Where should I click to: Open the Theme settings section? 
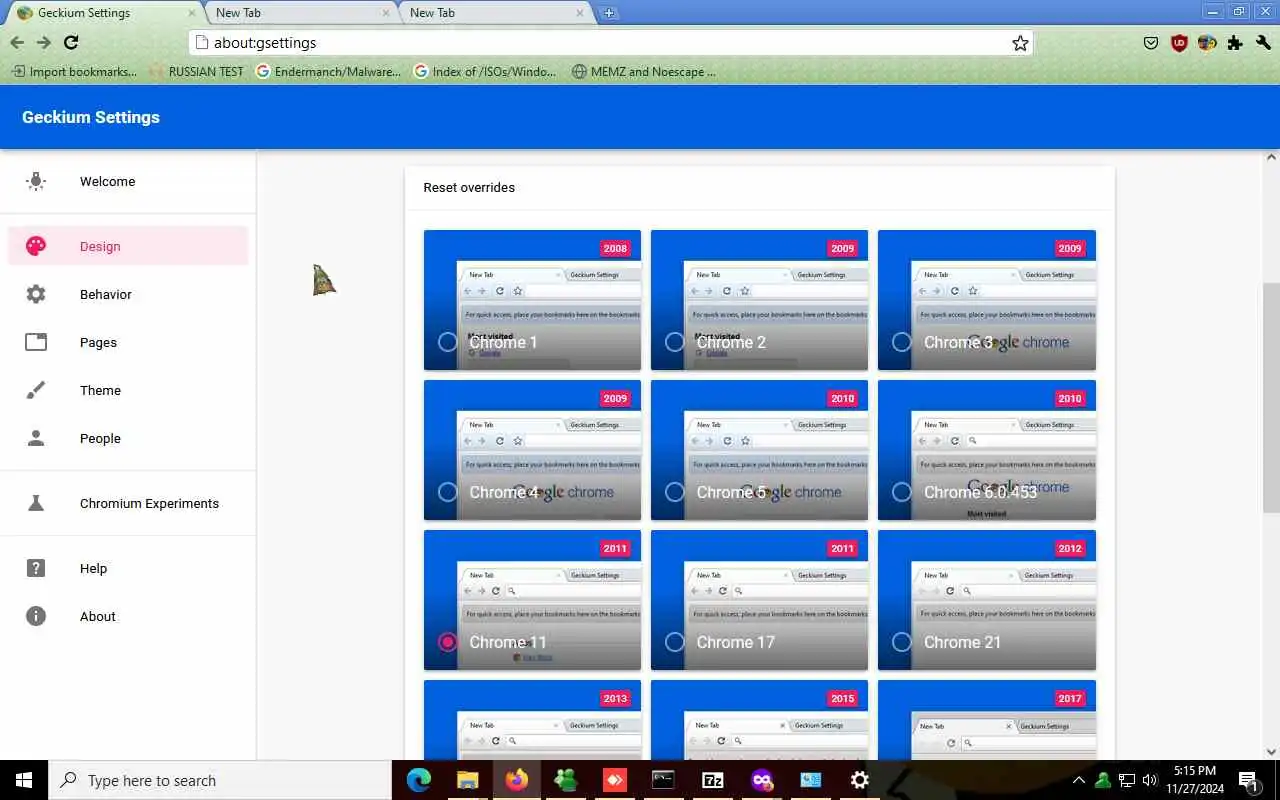coord(128,390)
